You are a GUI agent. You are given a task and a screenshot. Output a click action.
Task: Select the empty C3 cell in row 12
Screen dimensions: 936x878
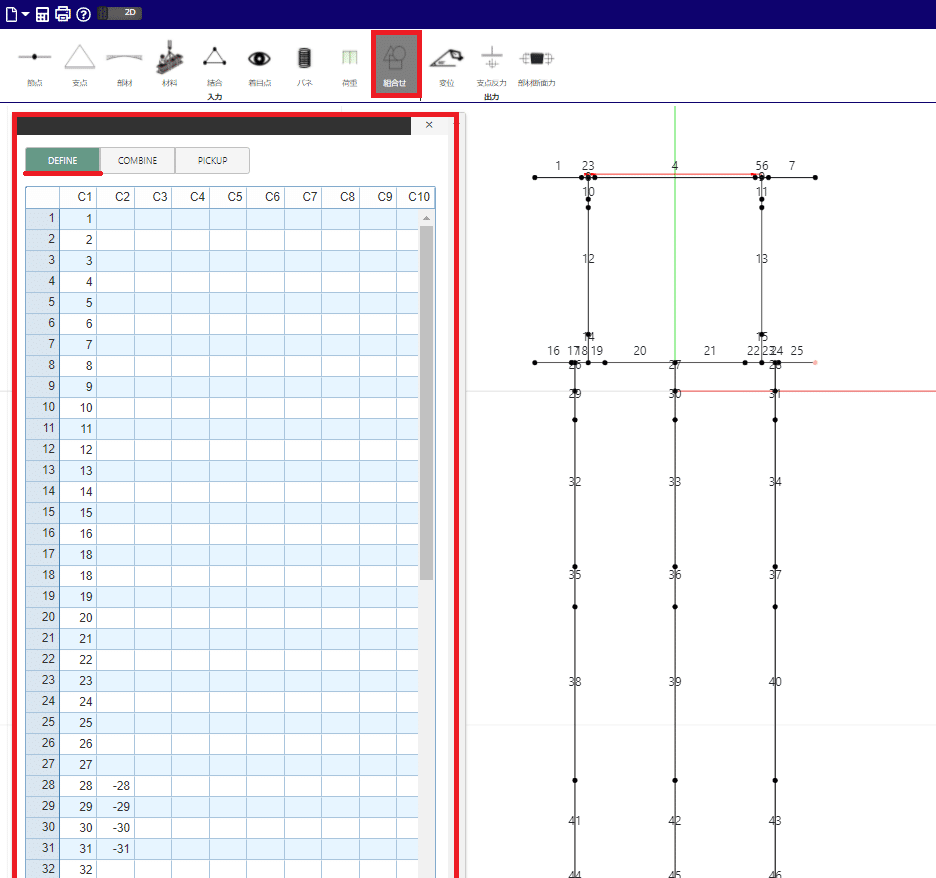pyautogui.click(x=153, y=449)
